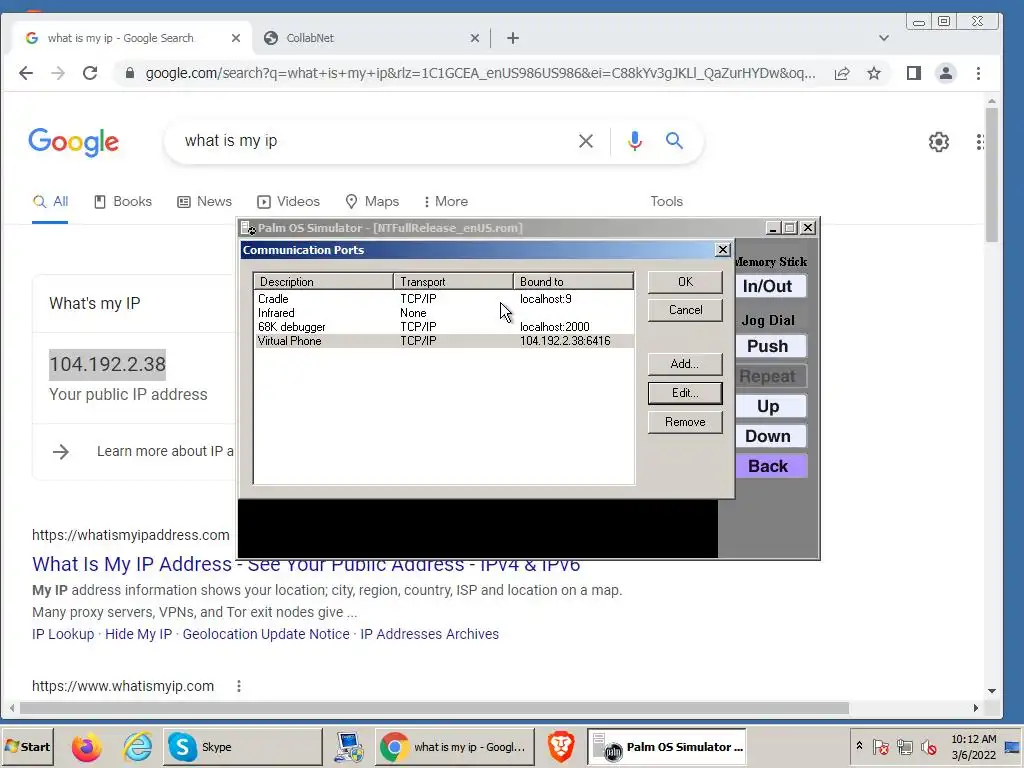This screenshot has height=768, width=1024.
Task: Select the Virtual Phone port row
Action: tap(443, 341)
